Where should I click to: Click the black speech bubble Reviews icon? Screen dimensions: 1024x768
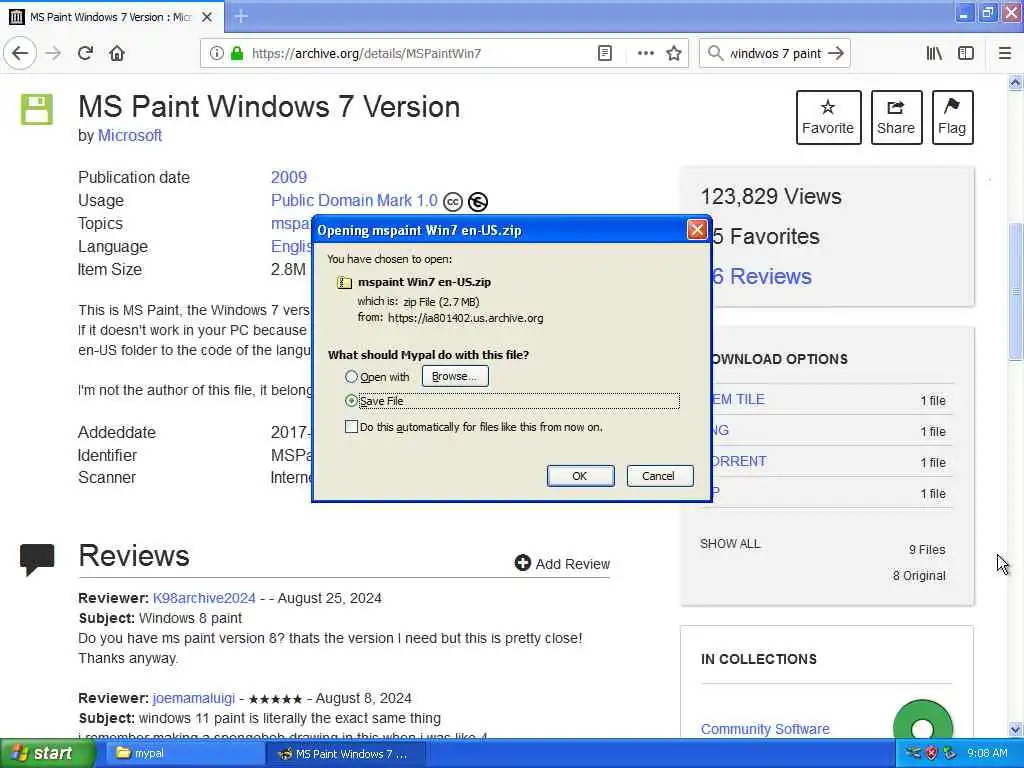click(x=37, y=559)
